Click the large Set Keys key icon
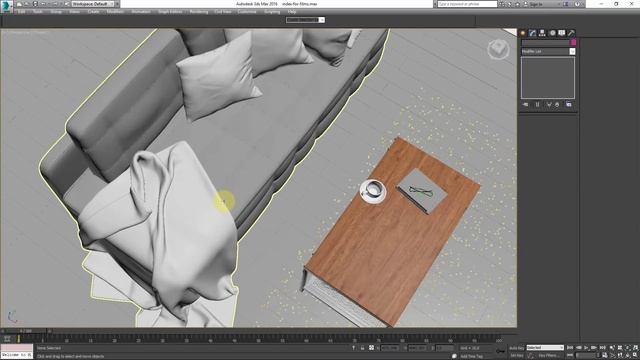The width and height of the screenshot is (640, 360). (501, 351)
